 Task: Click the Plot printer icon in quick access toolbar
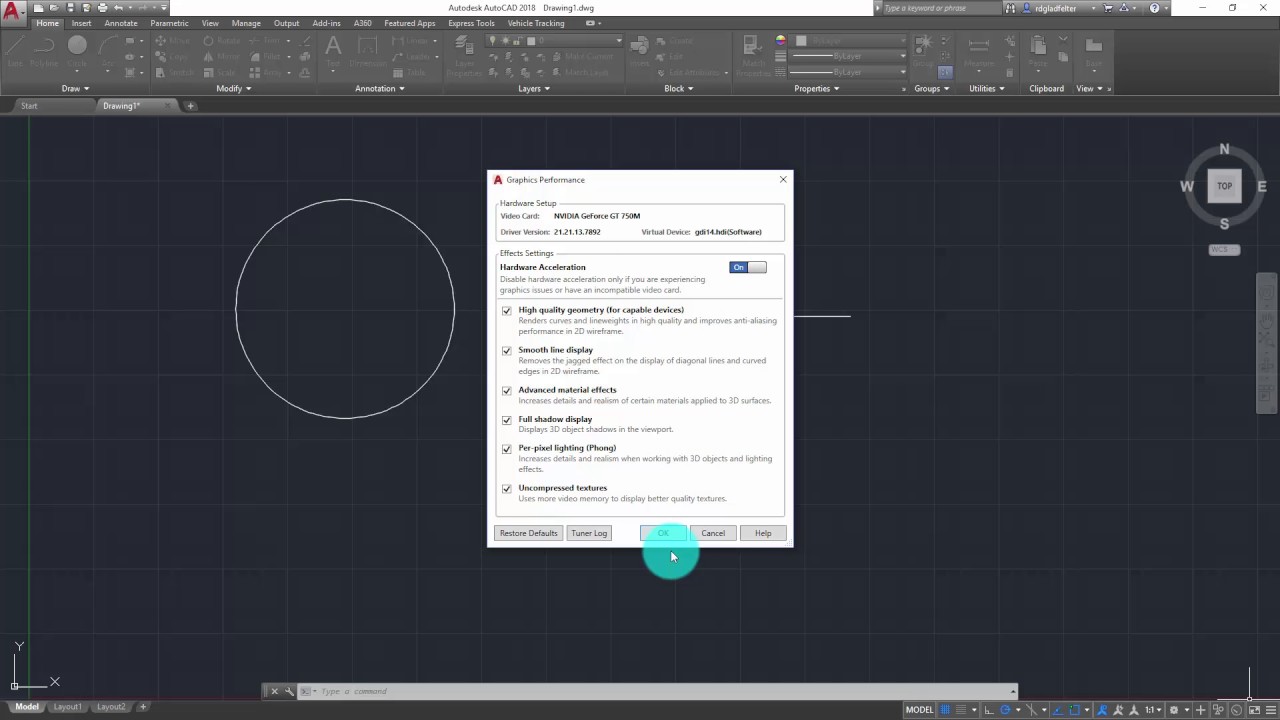pyautogui.click(x=102, y=8)
